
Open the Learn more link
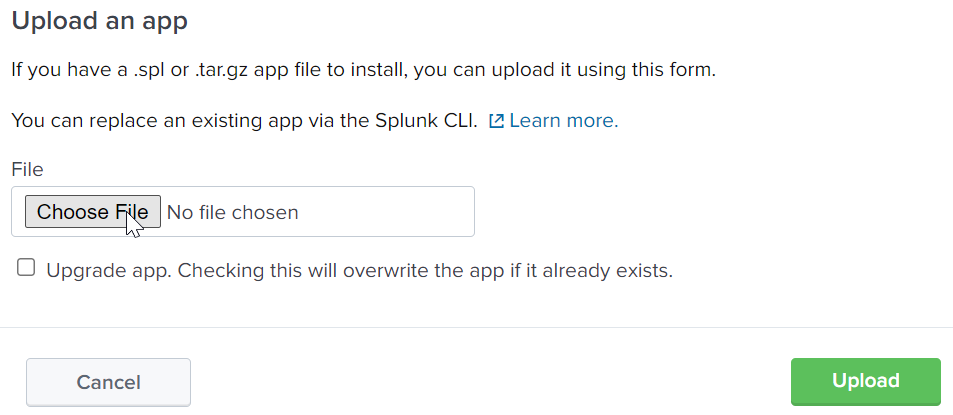(563, 122)
